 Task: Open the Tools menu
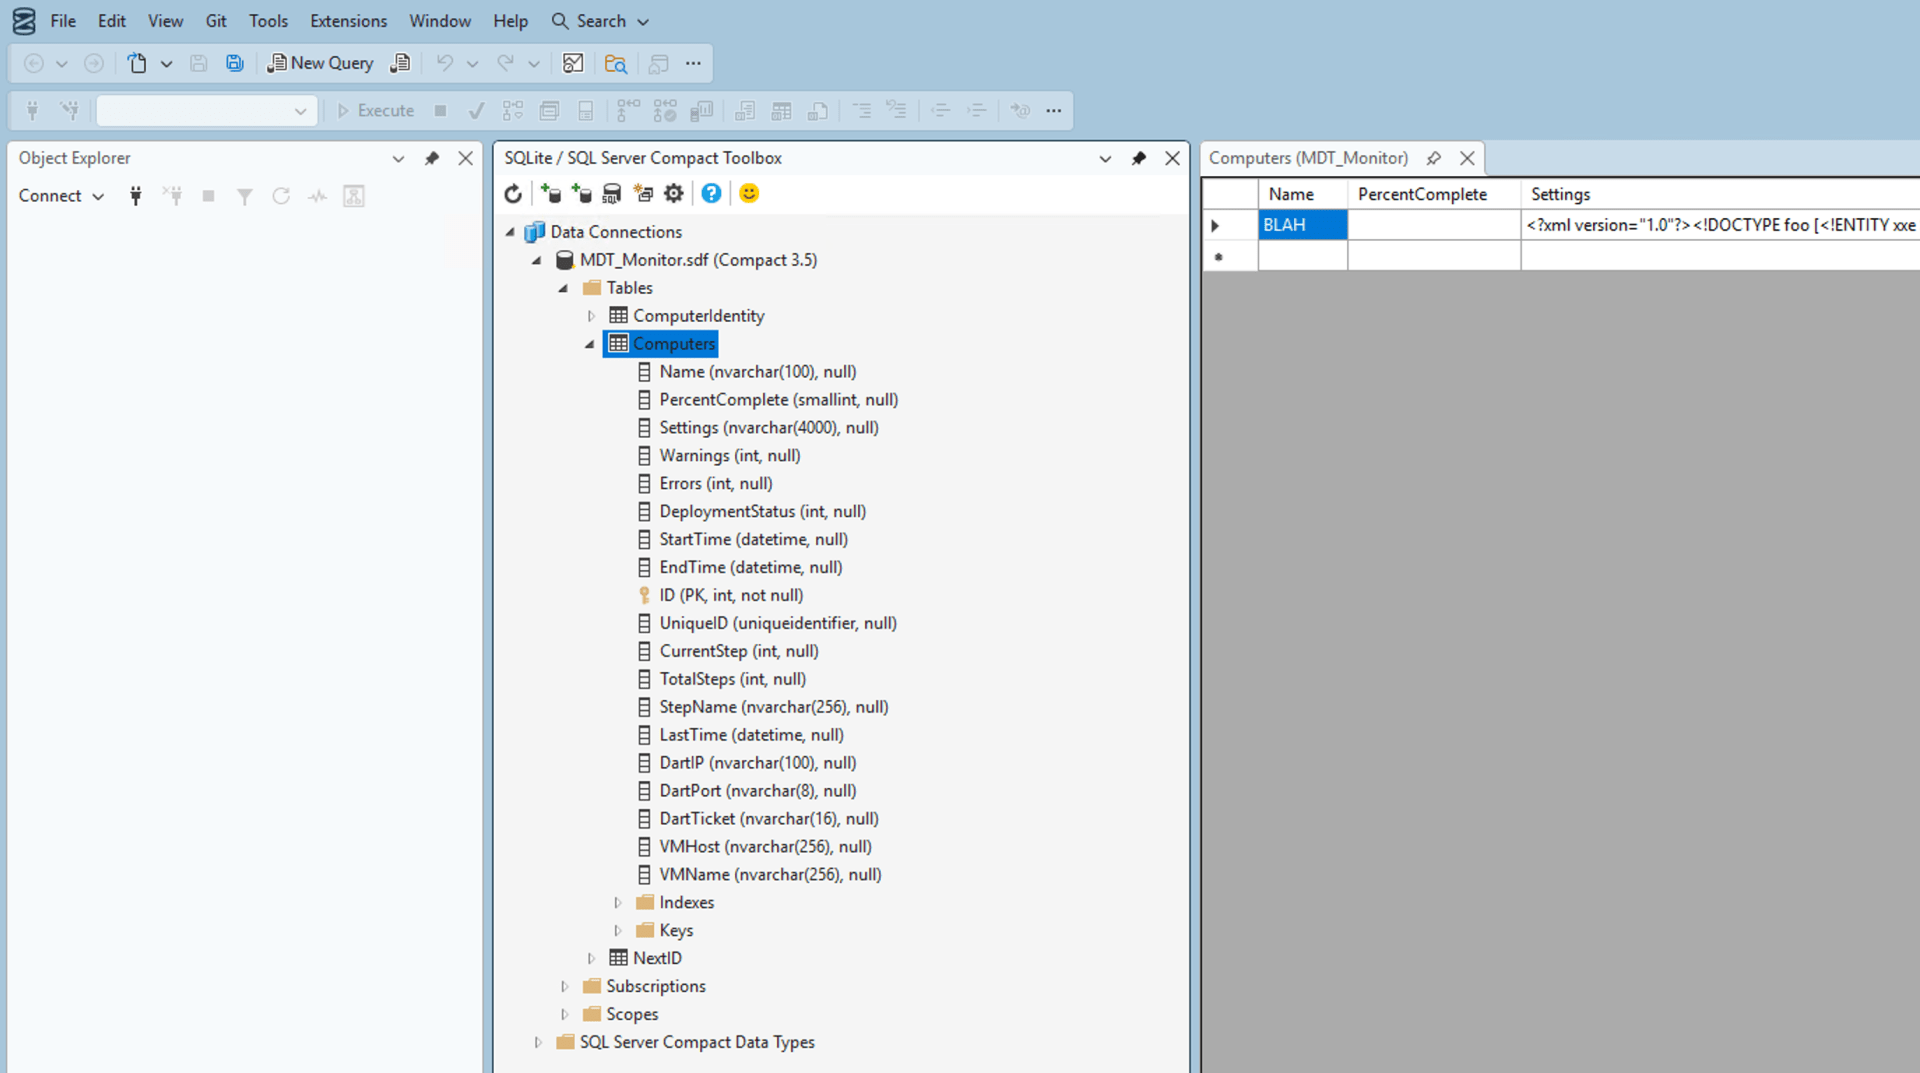coord(267,21)
